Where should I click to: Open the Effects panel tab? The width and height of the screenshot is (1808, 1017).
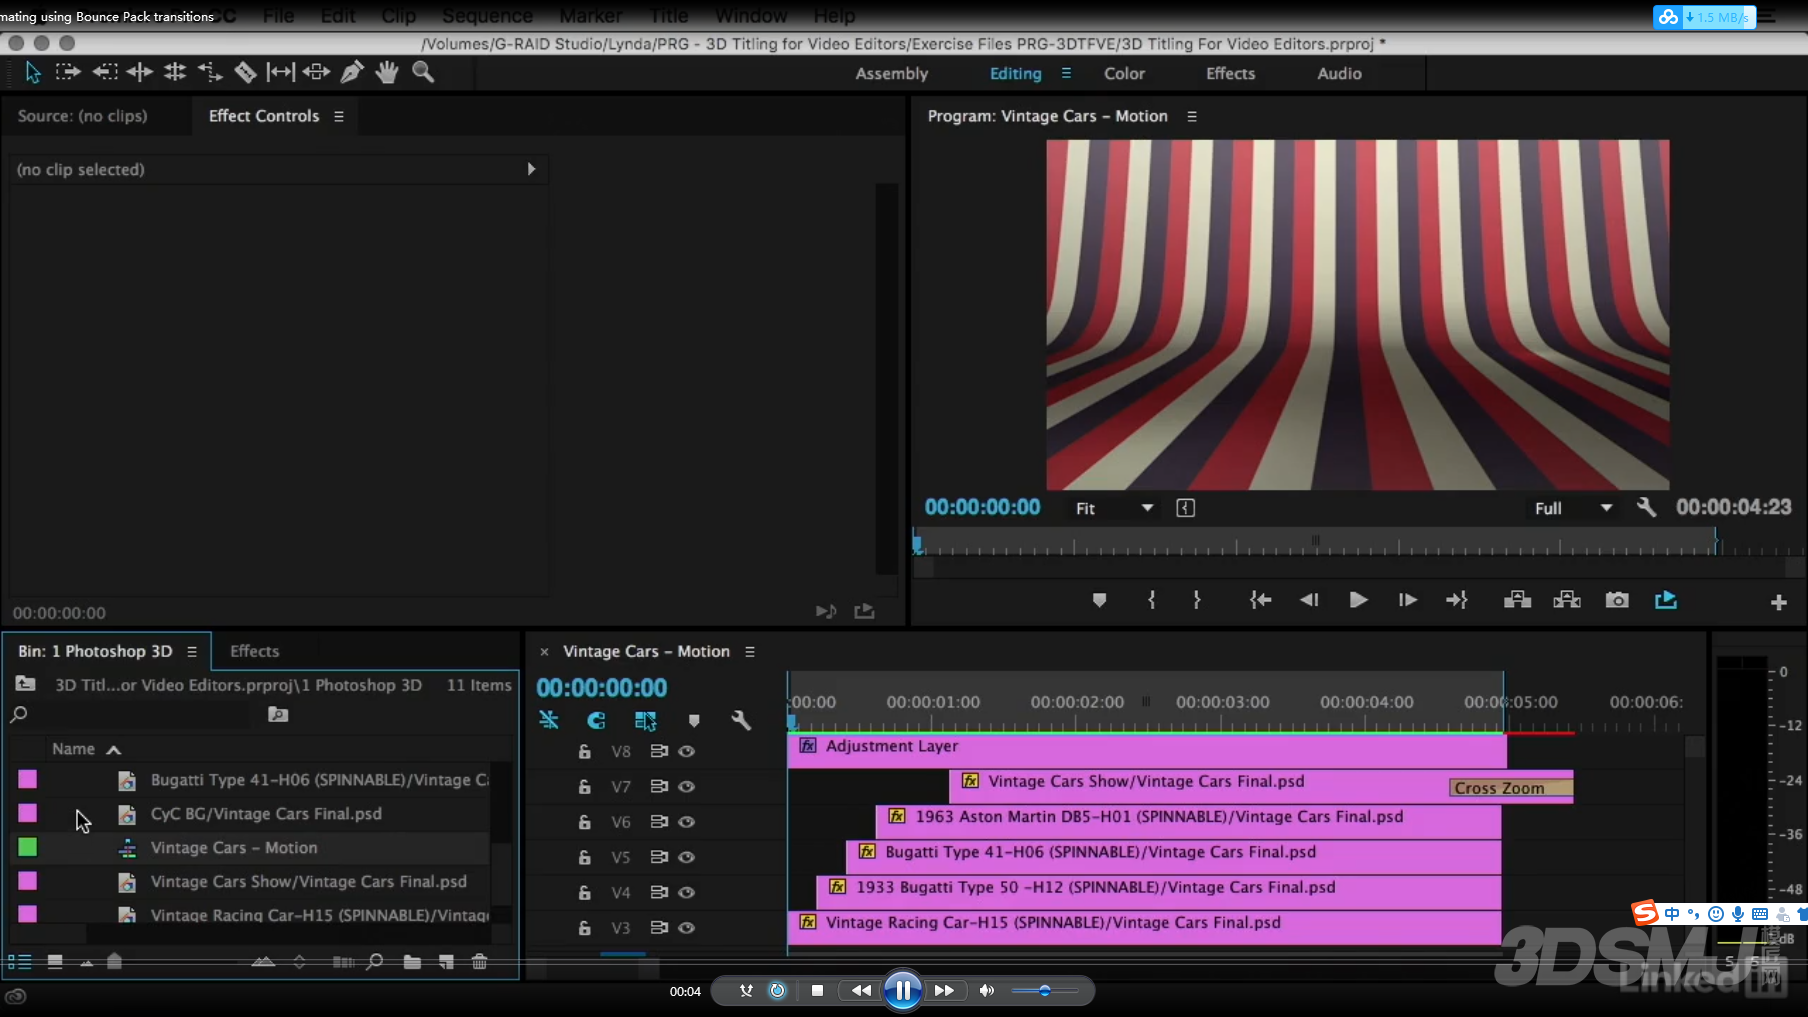pos(254,651)
